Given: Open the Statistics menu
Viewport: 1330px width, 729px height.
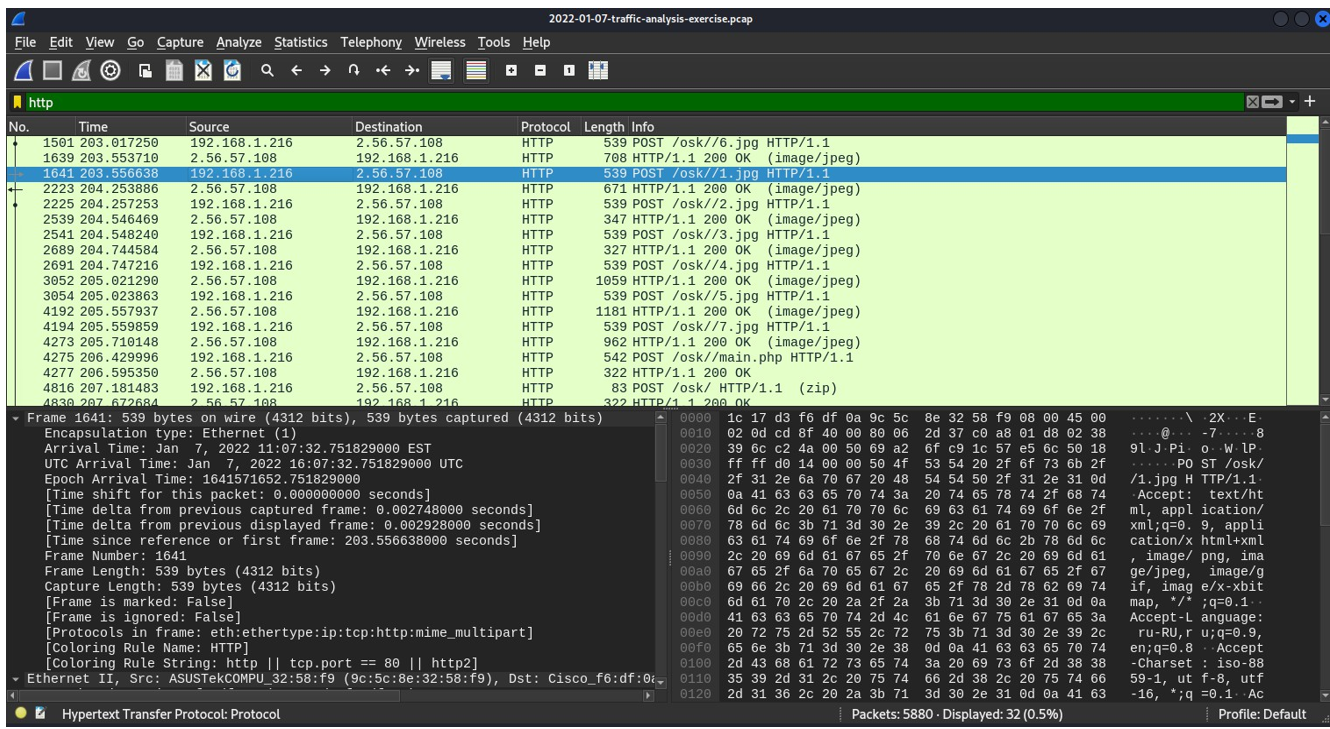Looking at the screenshot, I should [x=300, y=42].
